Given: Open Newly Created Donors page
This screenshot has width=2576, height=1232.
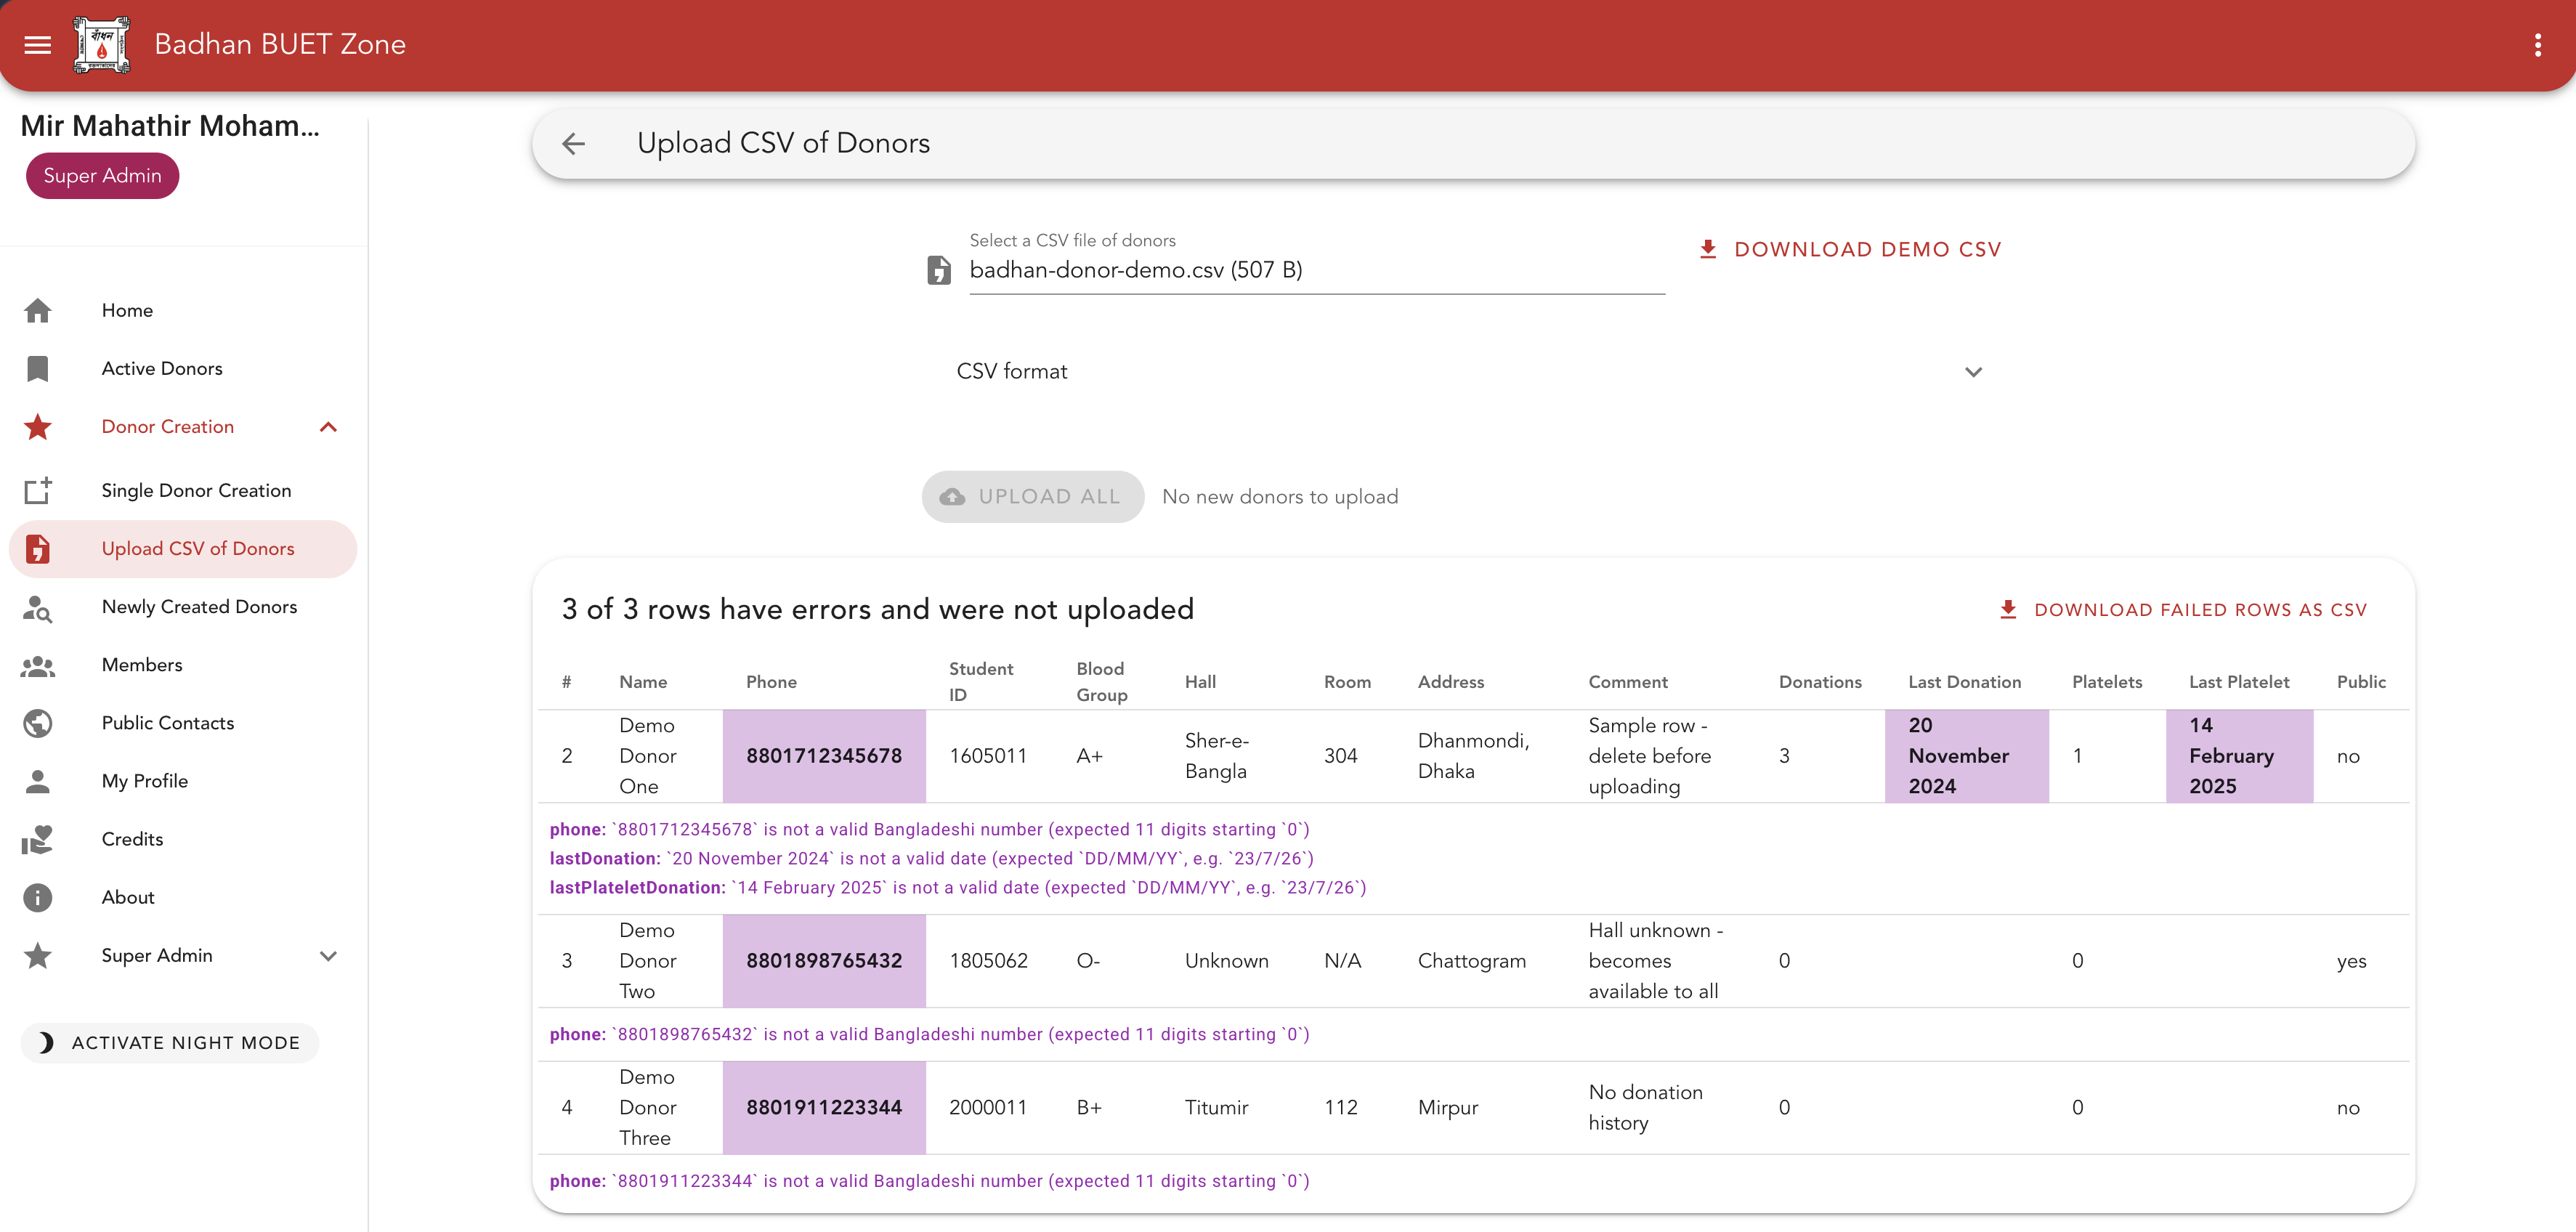Looking at the screenshot, I should point(183,607).
